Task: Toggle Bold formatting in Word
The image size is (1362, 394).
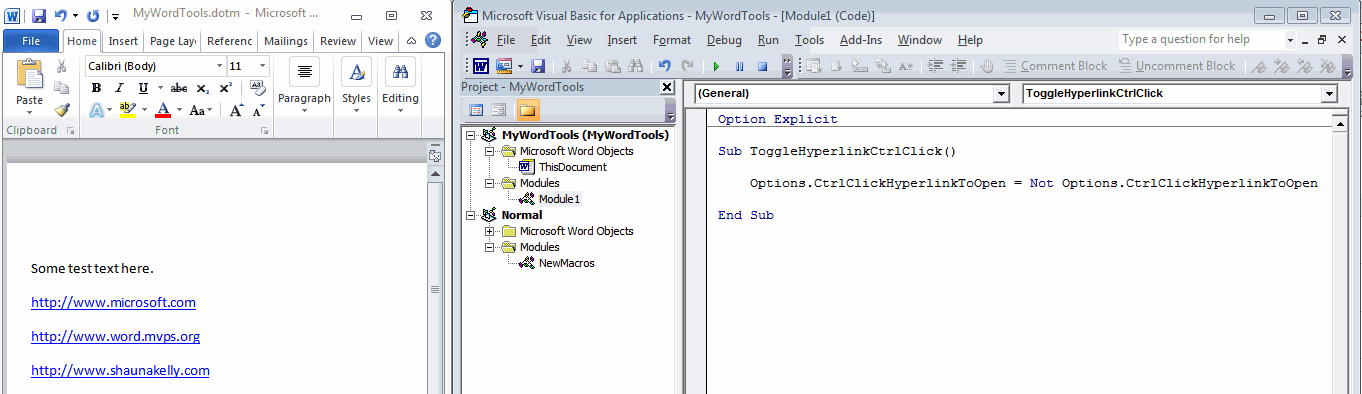Action: [x=97, y=88]
